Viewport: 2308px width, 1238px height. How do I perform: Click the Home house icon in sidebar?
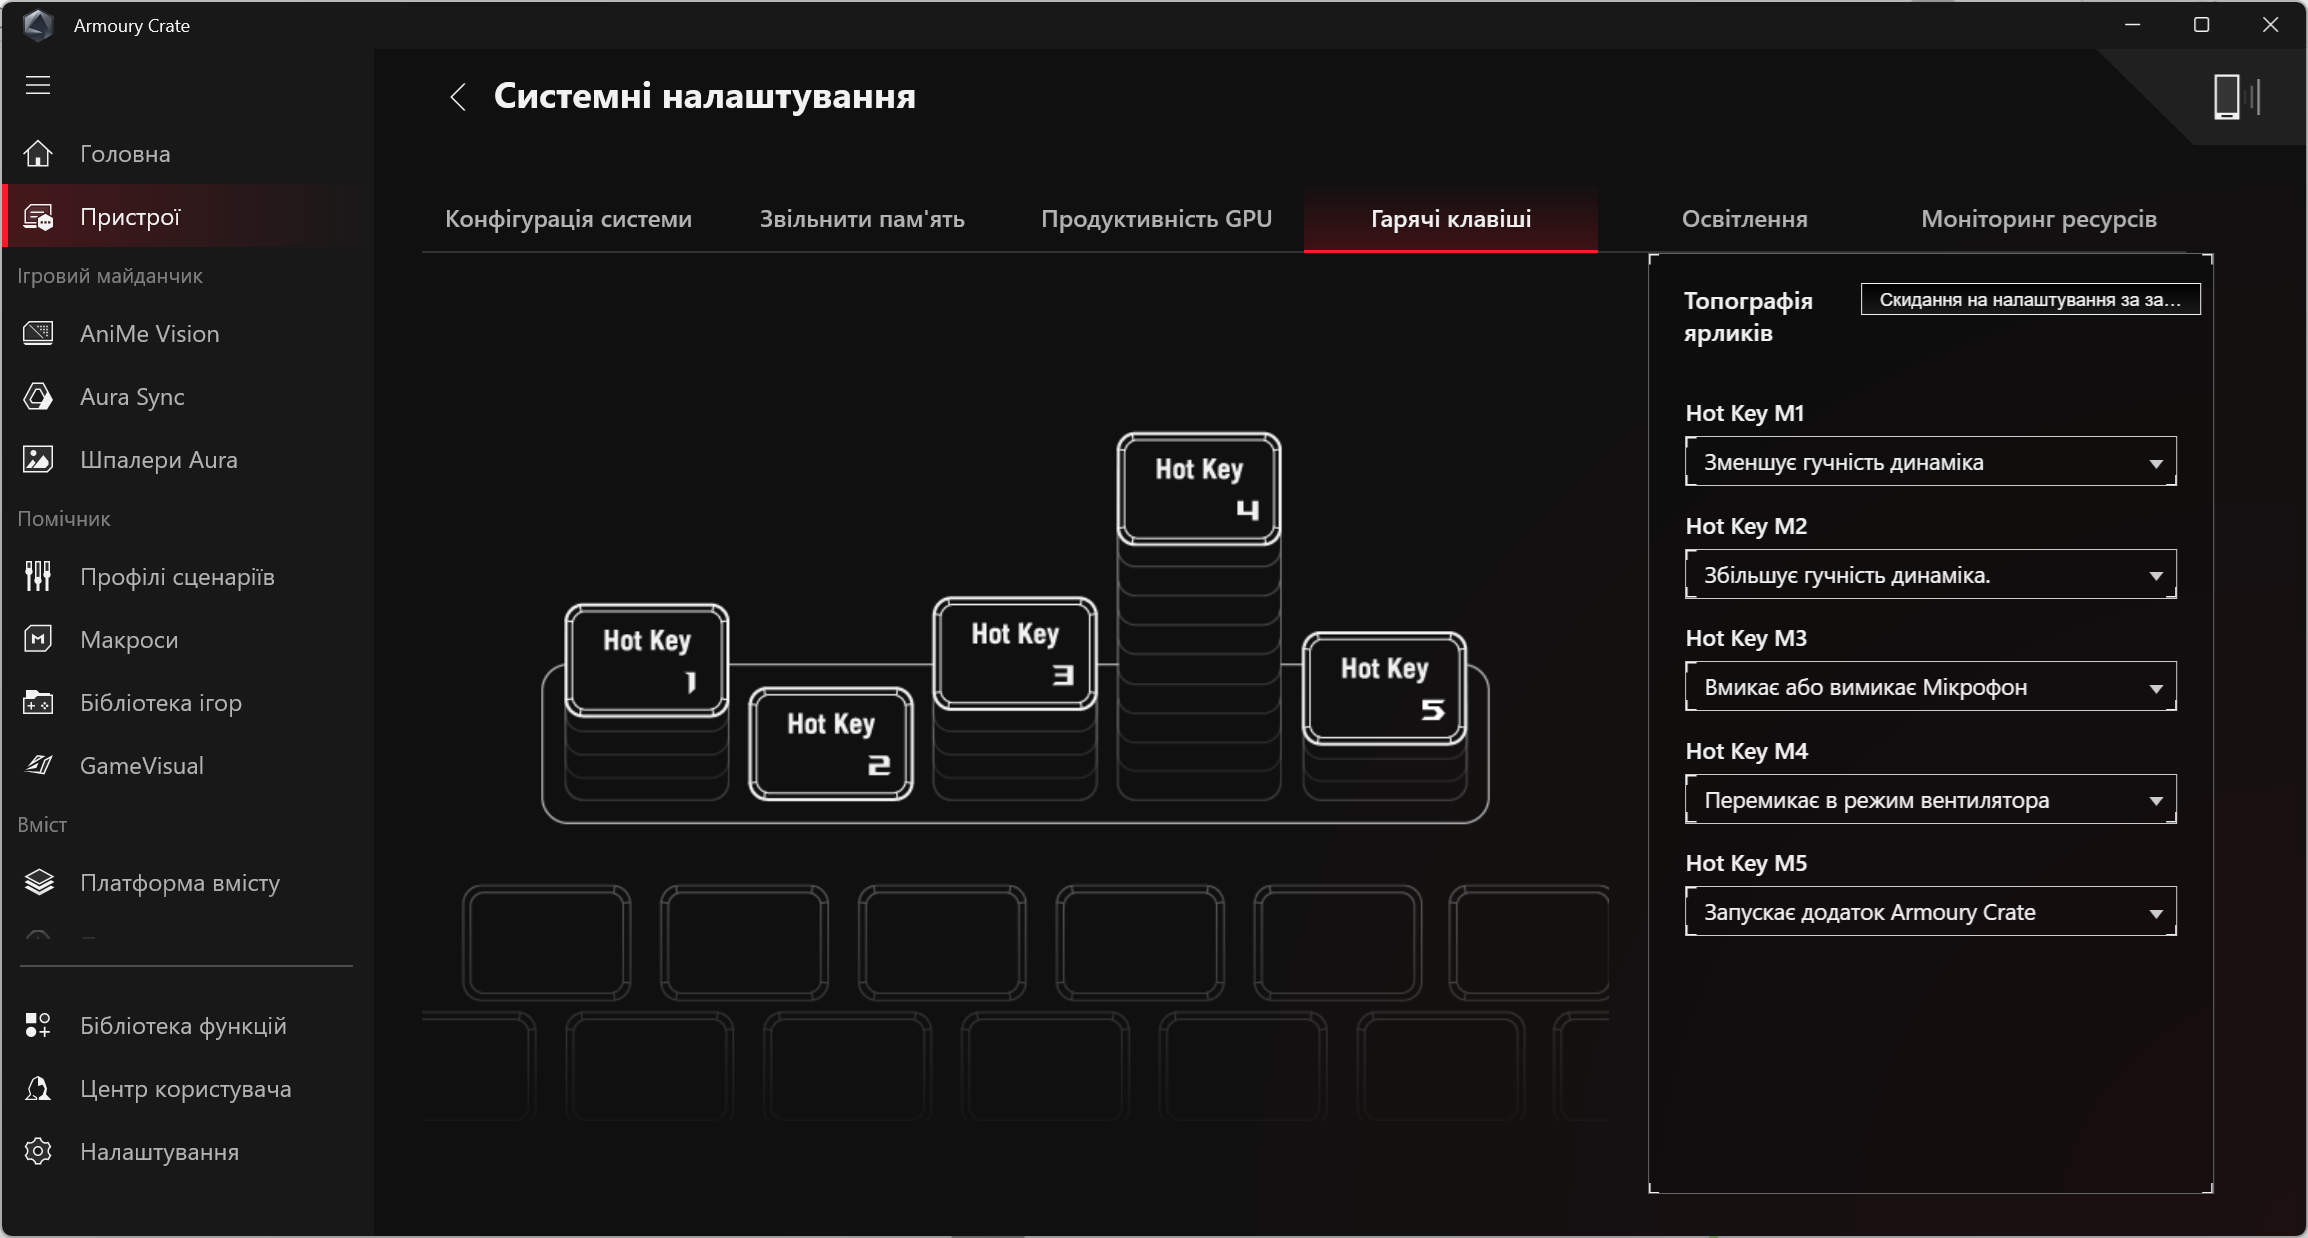tap(38, 154)
